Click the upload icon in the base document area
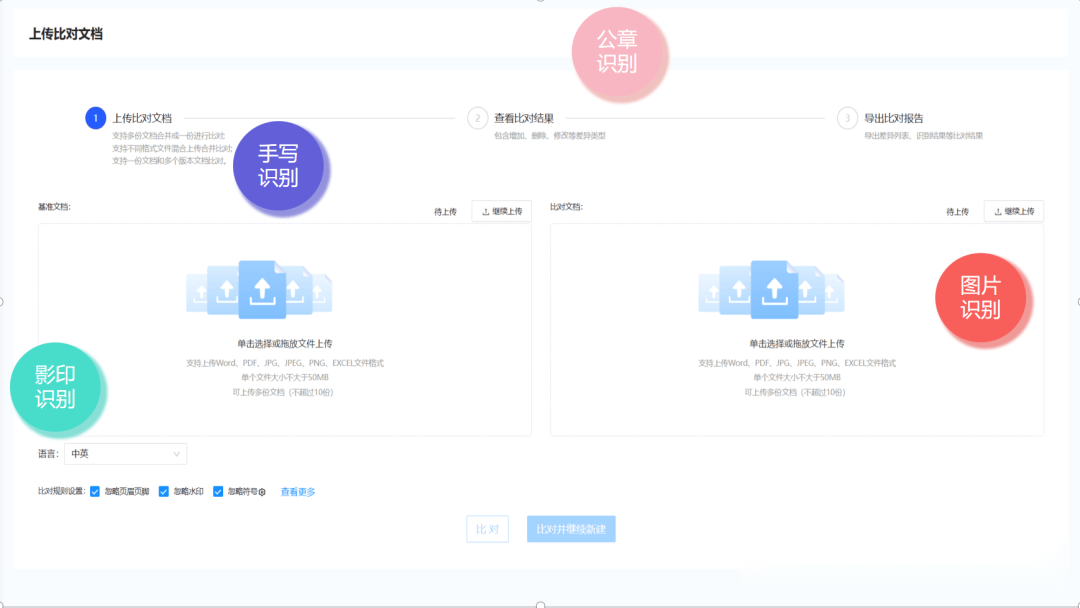The height and width of the screenshot is (608, 1080). (260, 289)
